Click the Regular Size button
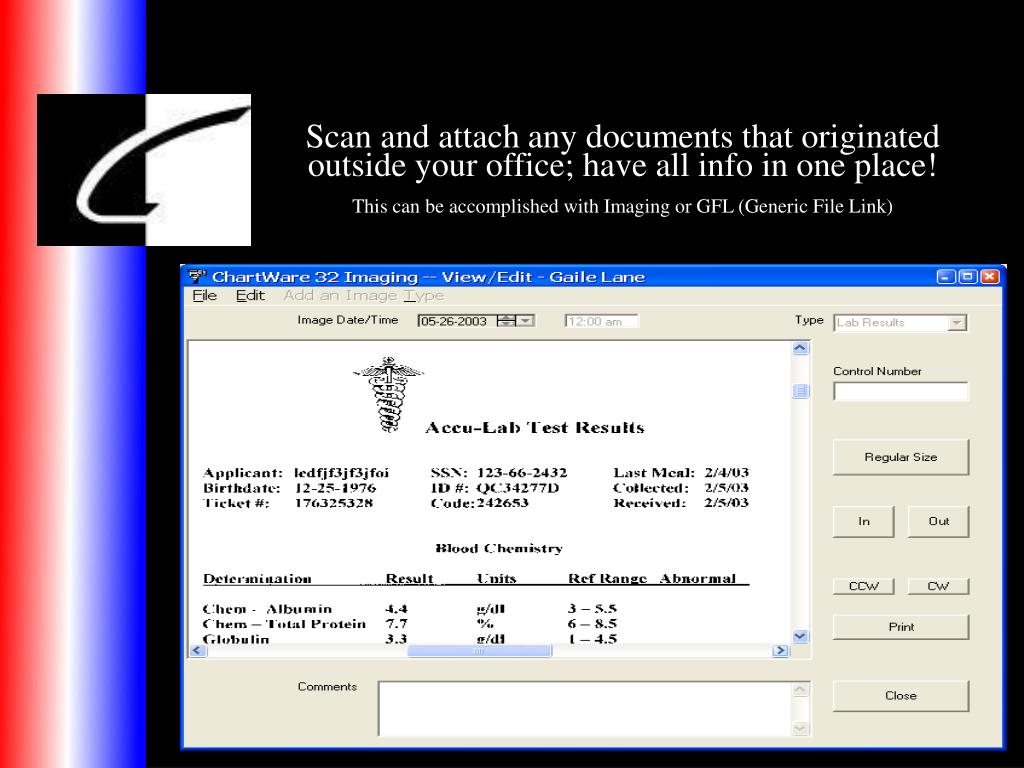 901,457
